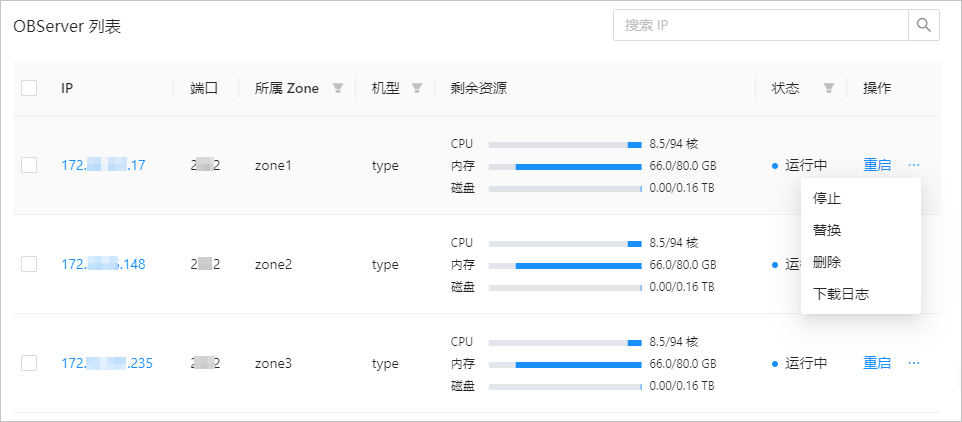The width and height of the screenshot is (962, 422).
Task: Open the 状态 column filter icon
Action: [x=828, y=88]
